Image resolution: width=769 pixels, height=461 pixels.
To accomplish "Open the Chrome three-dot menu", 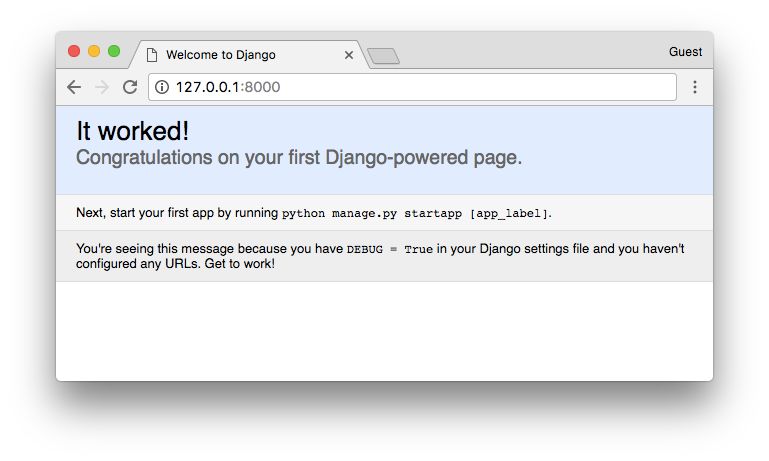I will (x=694, y=87).
